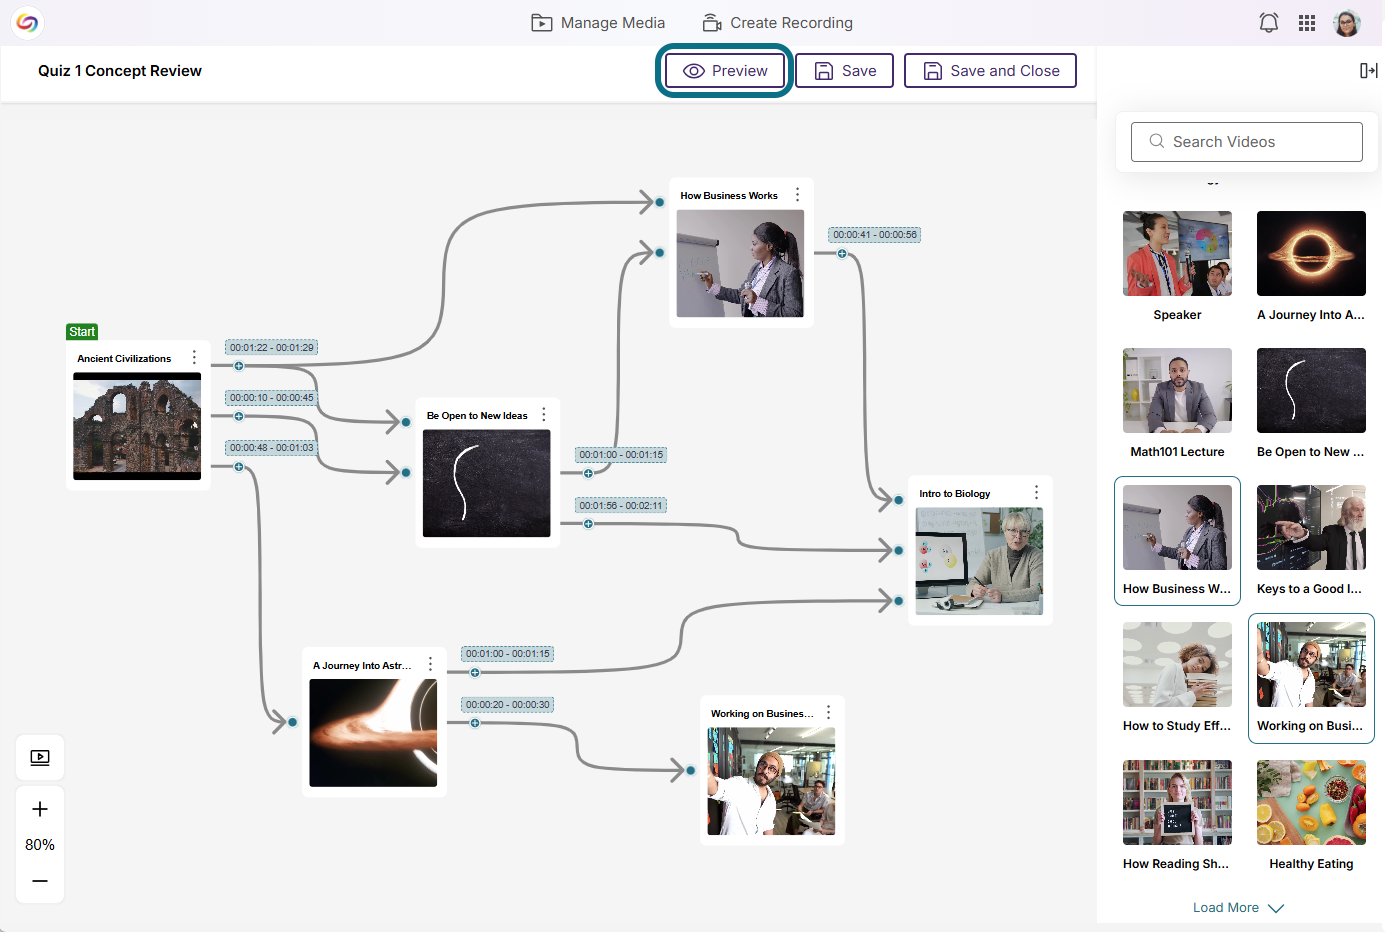Click the green Start label
Viewport: 1385px width, 932px height.
[x=82, y=332]
